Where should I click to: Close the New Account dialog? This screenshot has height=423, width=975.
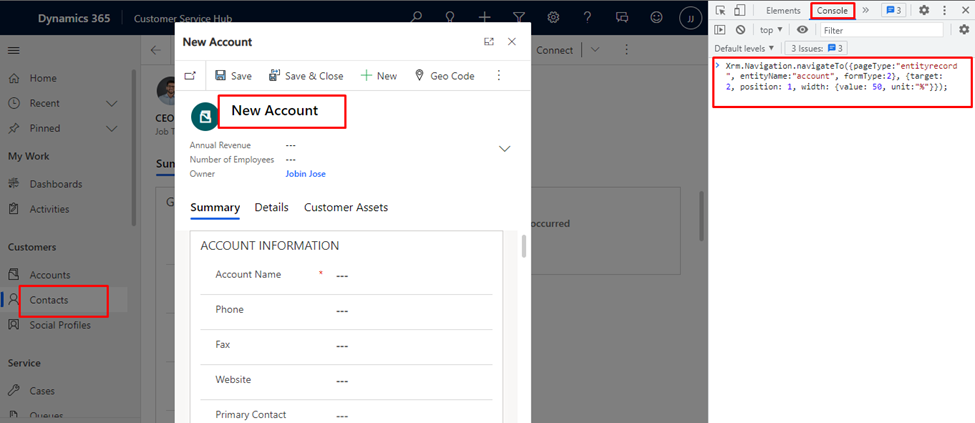click(x=512, y=42)
